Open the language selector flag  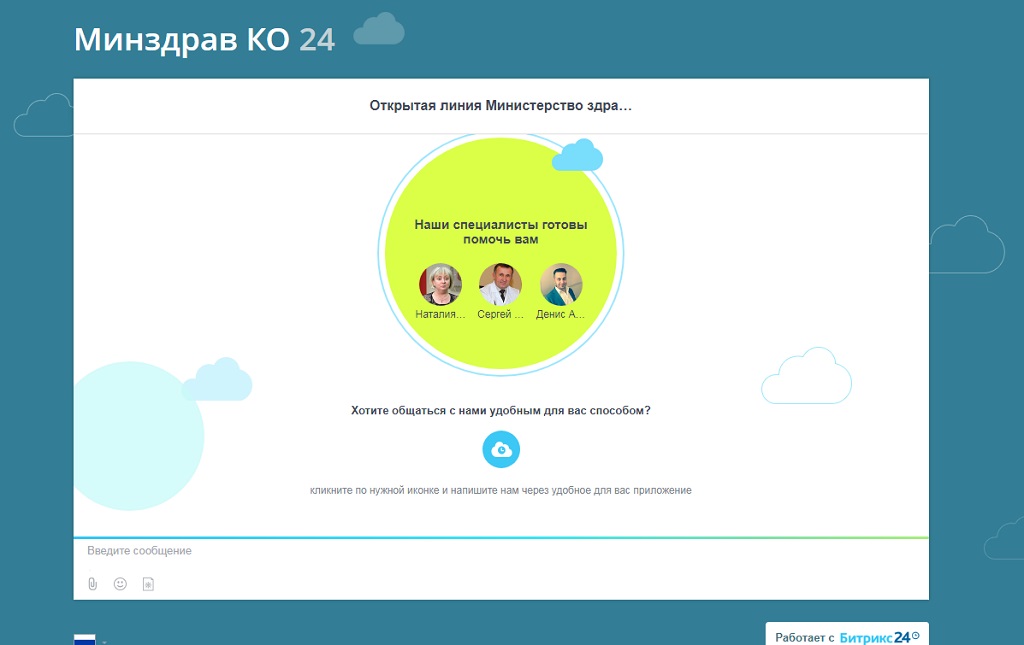coord(85,639)
